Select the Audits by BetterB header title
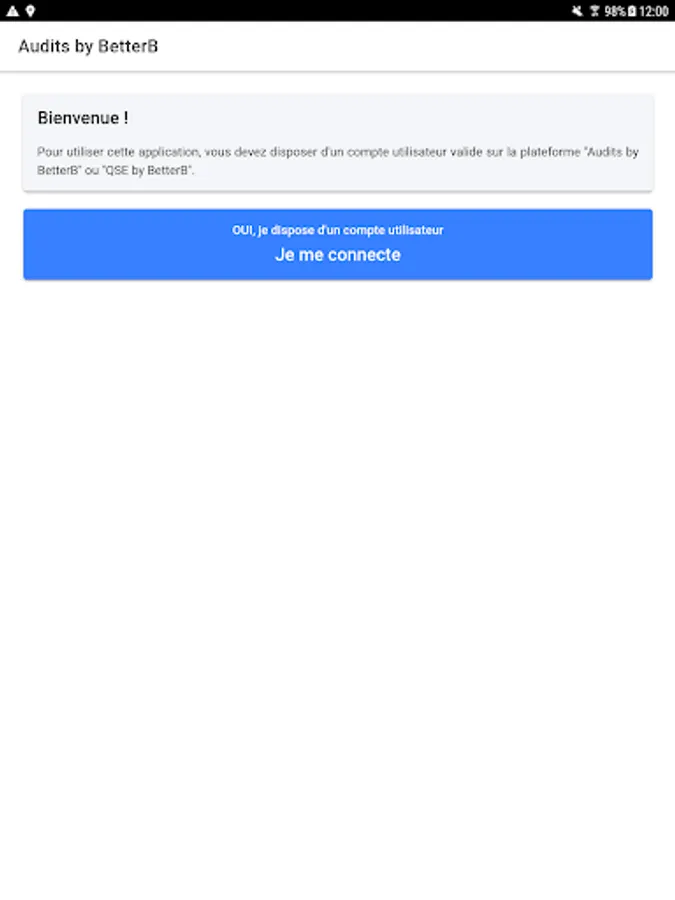The width and height of the screenshot is (675, 900). 88,46
